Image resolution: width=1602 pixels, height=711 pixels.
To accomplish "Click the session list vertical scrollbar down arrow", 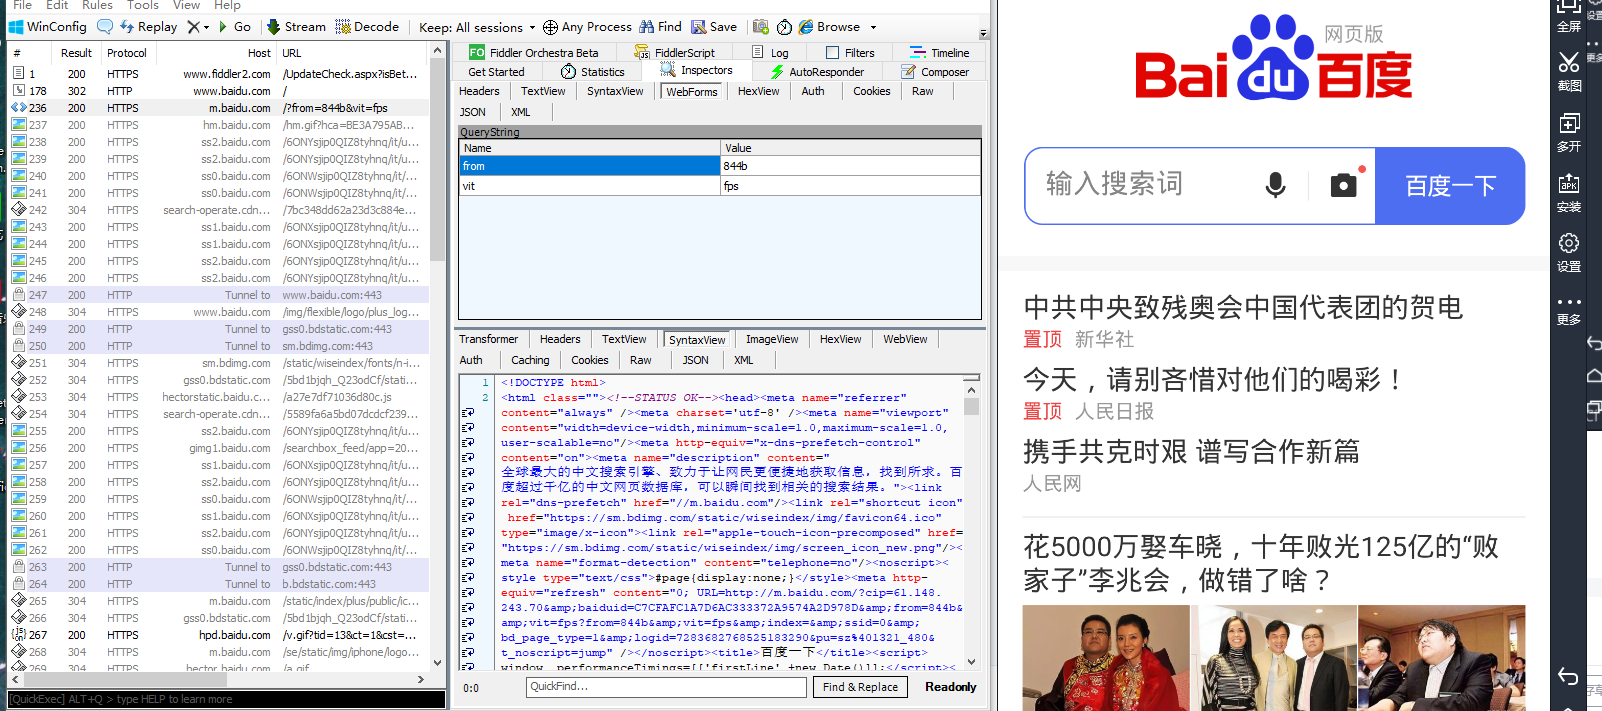I will [x=437, y=662].
